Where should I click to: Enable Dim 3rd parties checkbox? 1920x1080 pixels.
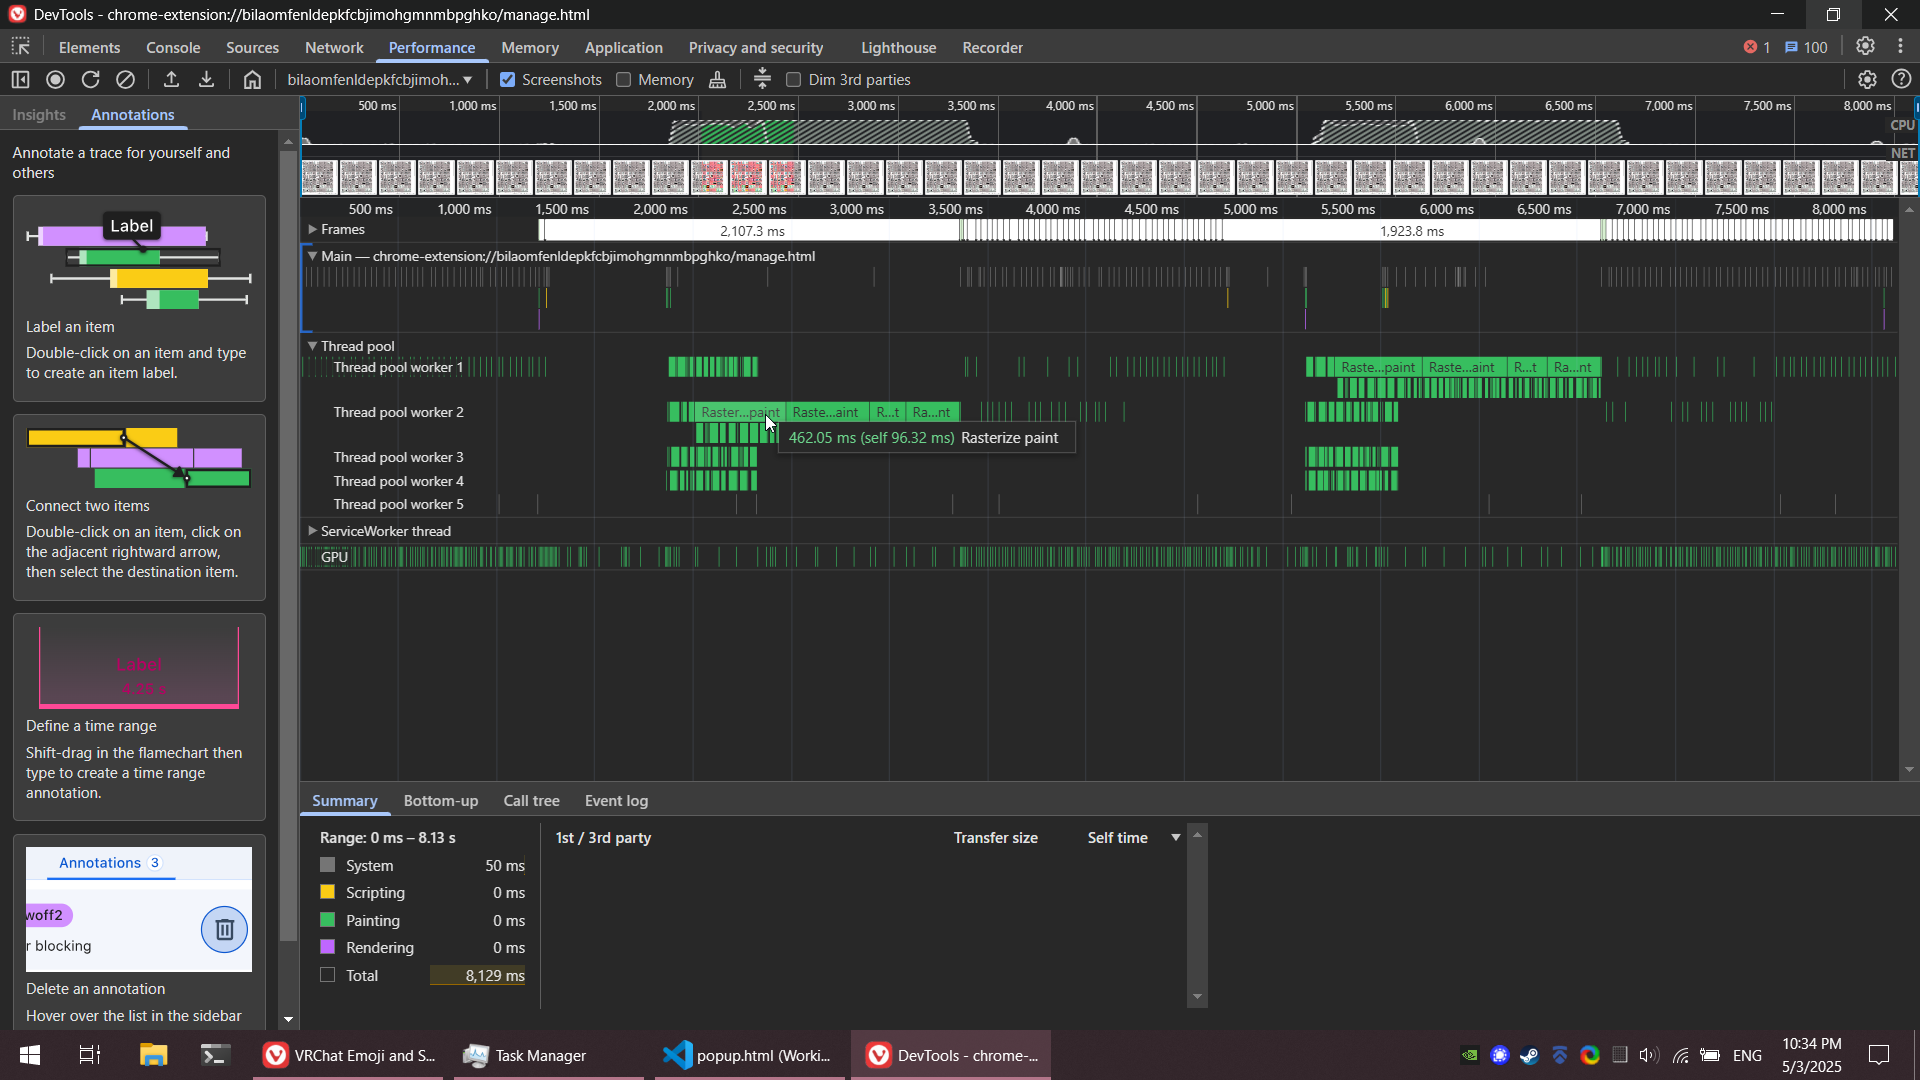point(794,80)
